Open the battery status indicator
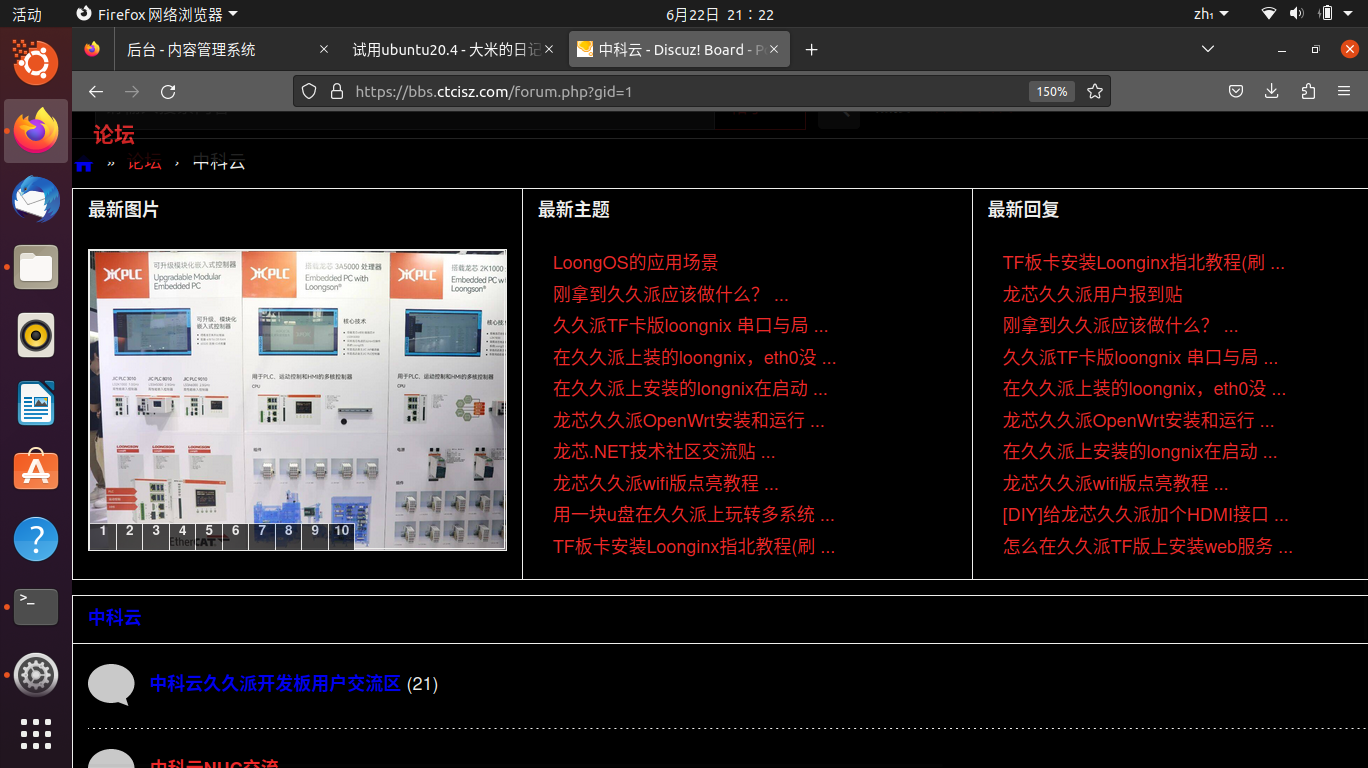 1326,14
